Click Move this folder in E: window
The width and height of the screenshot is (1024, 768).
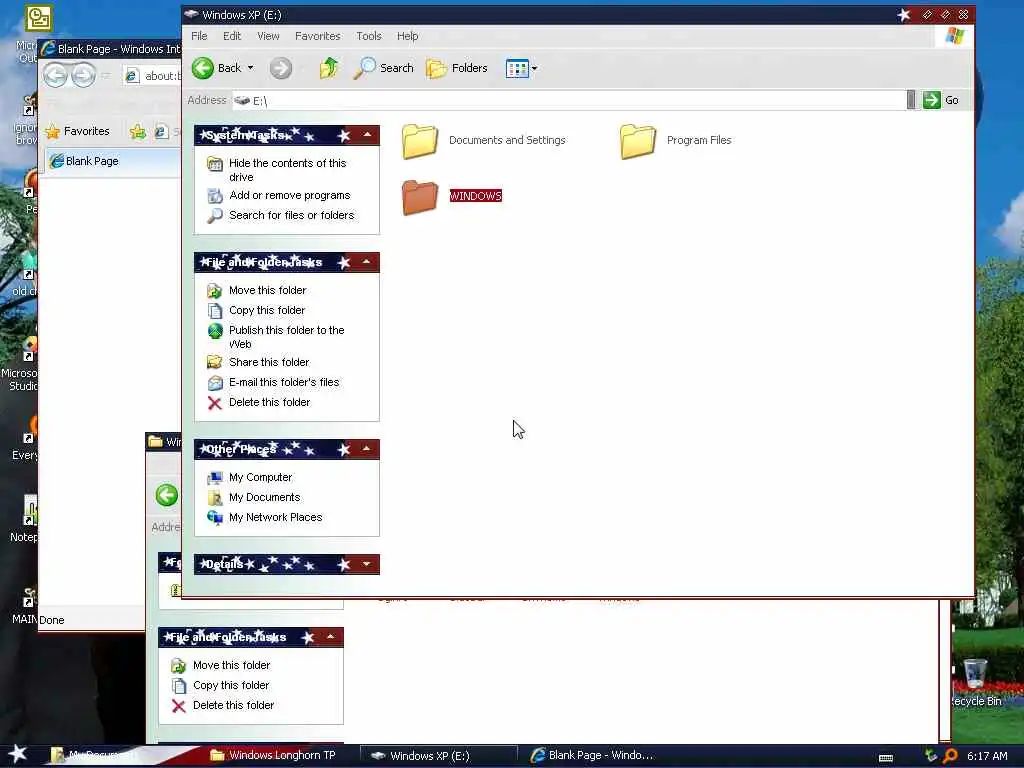point(267,290)
